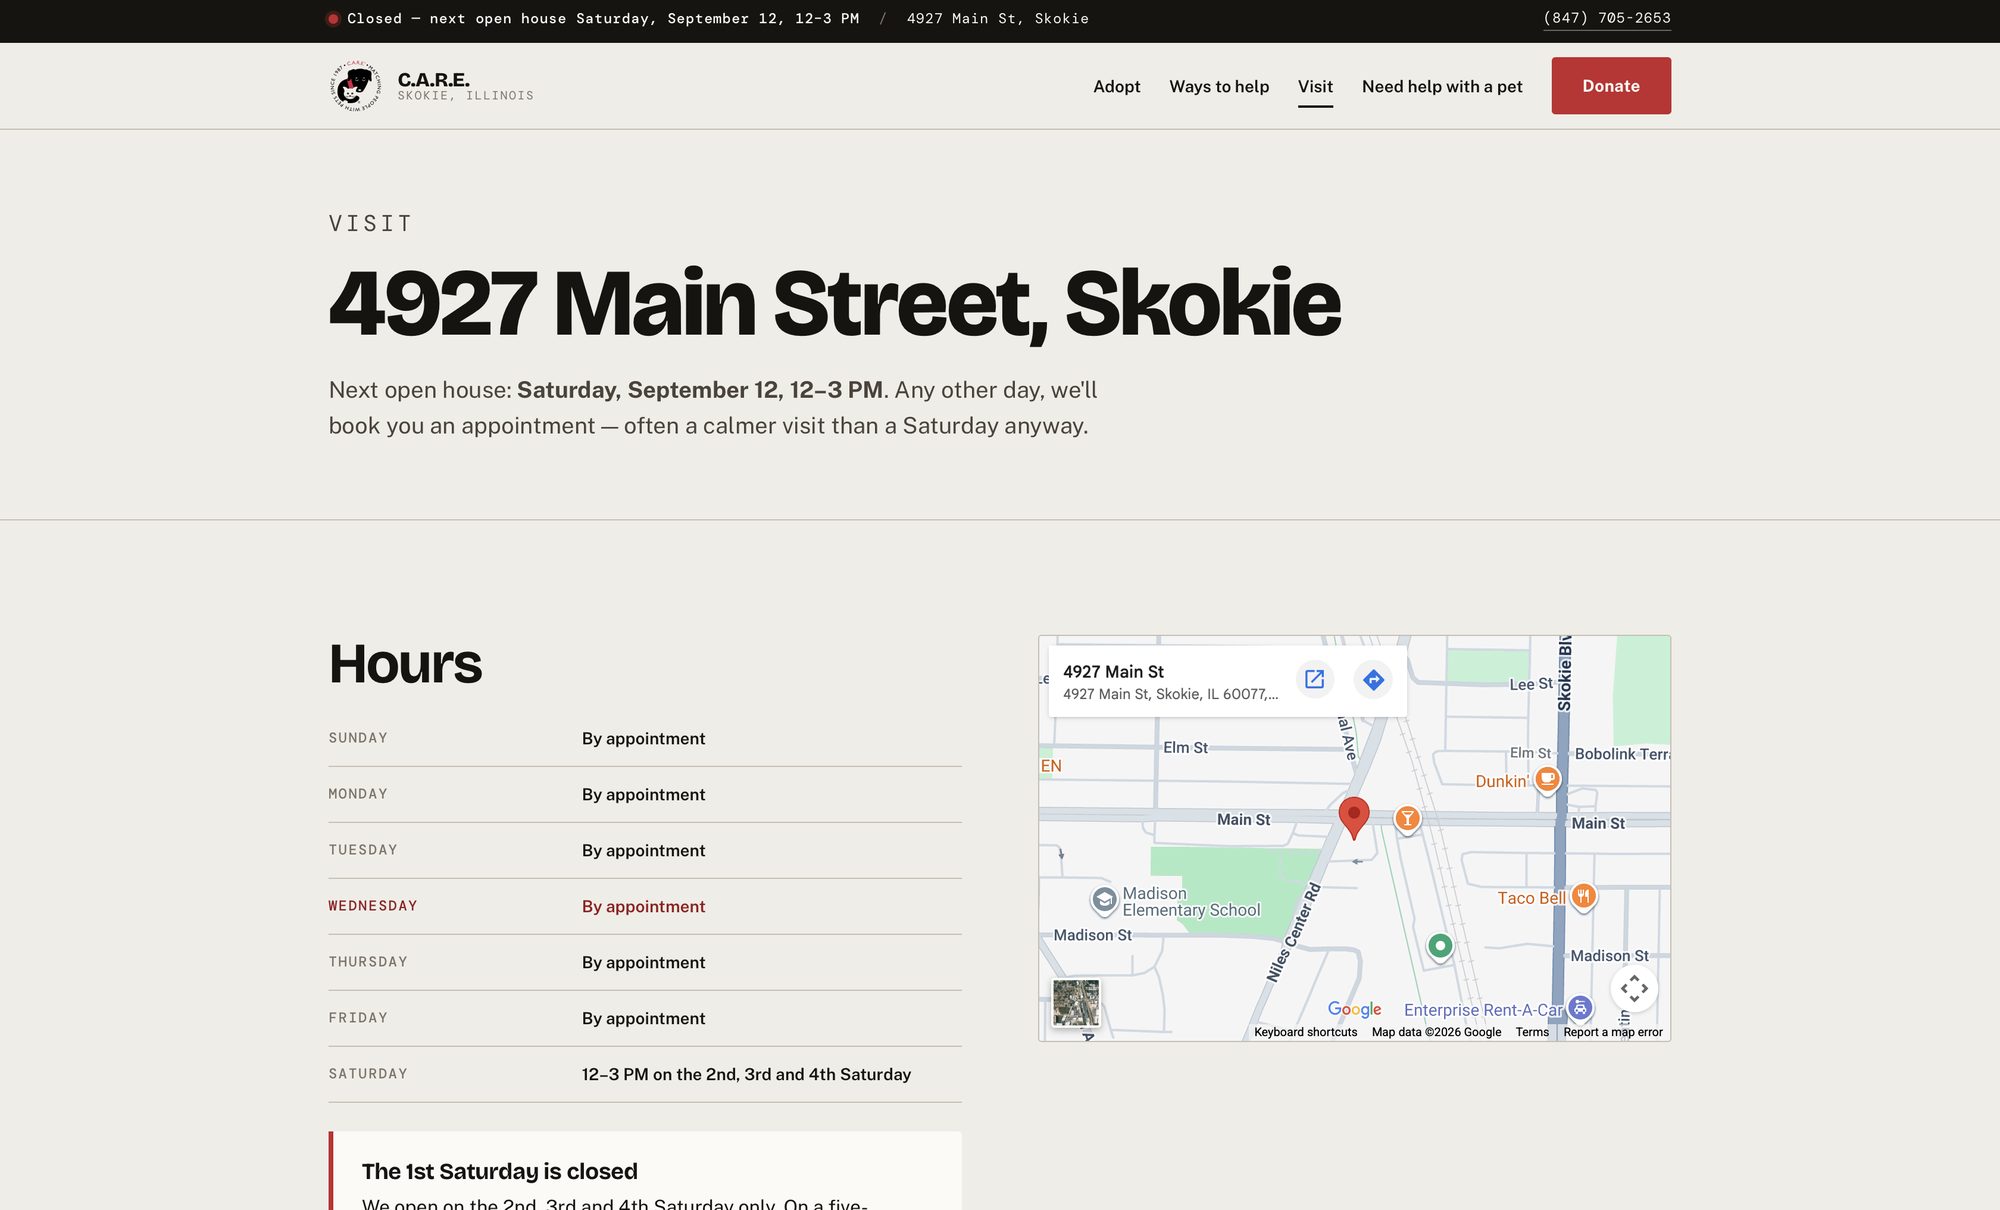Image resolution: width=2000 pixels, height=1210 pixels.
Task: Click the Taco Bell restaurant marker
Action: pyautogui.click(x=1583, y=896)
